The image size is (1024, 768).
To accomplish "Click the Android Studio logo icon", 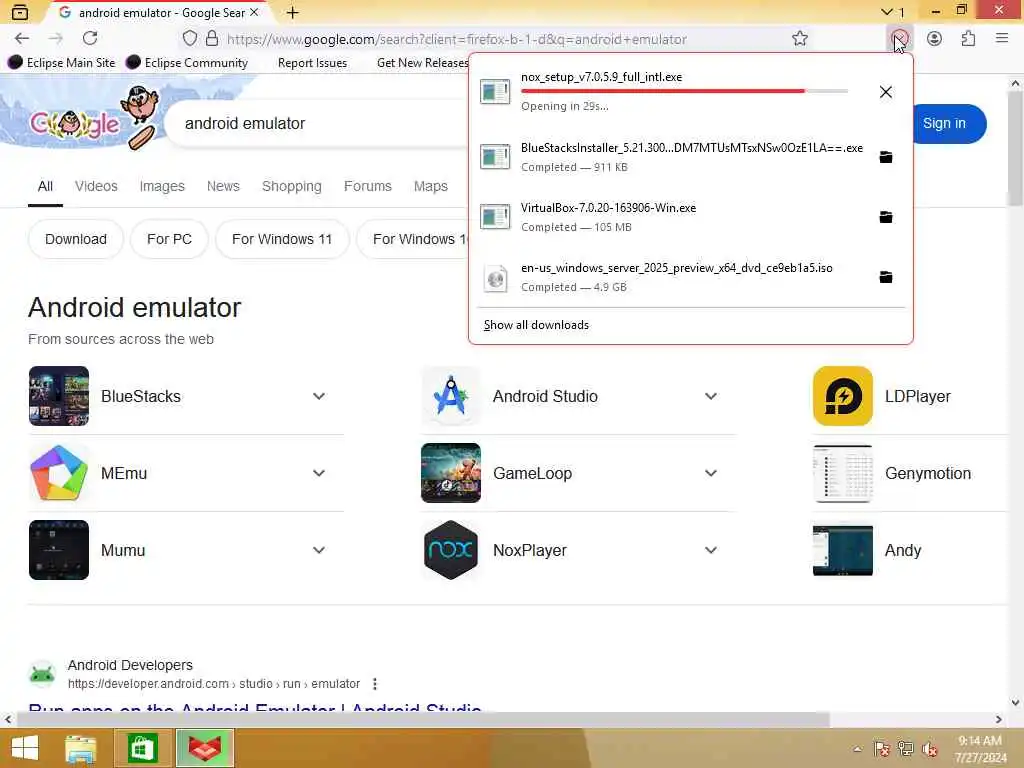I will coord(451,396).
